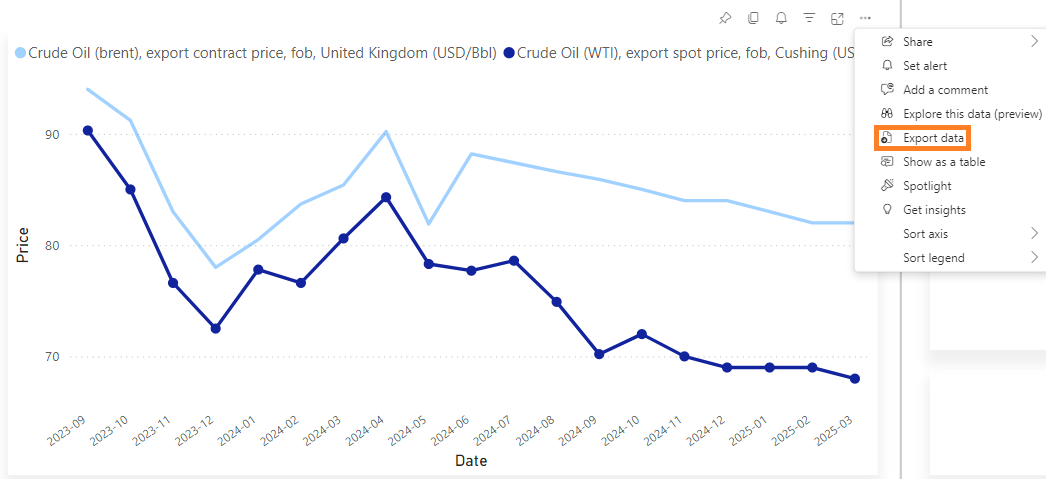Click the WTI data point for 2023-12

215,328
